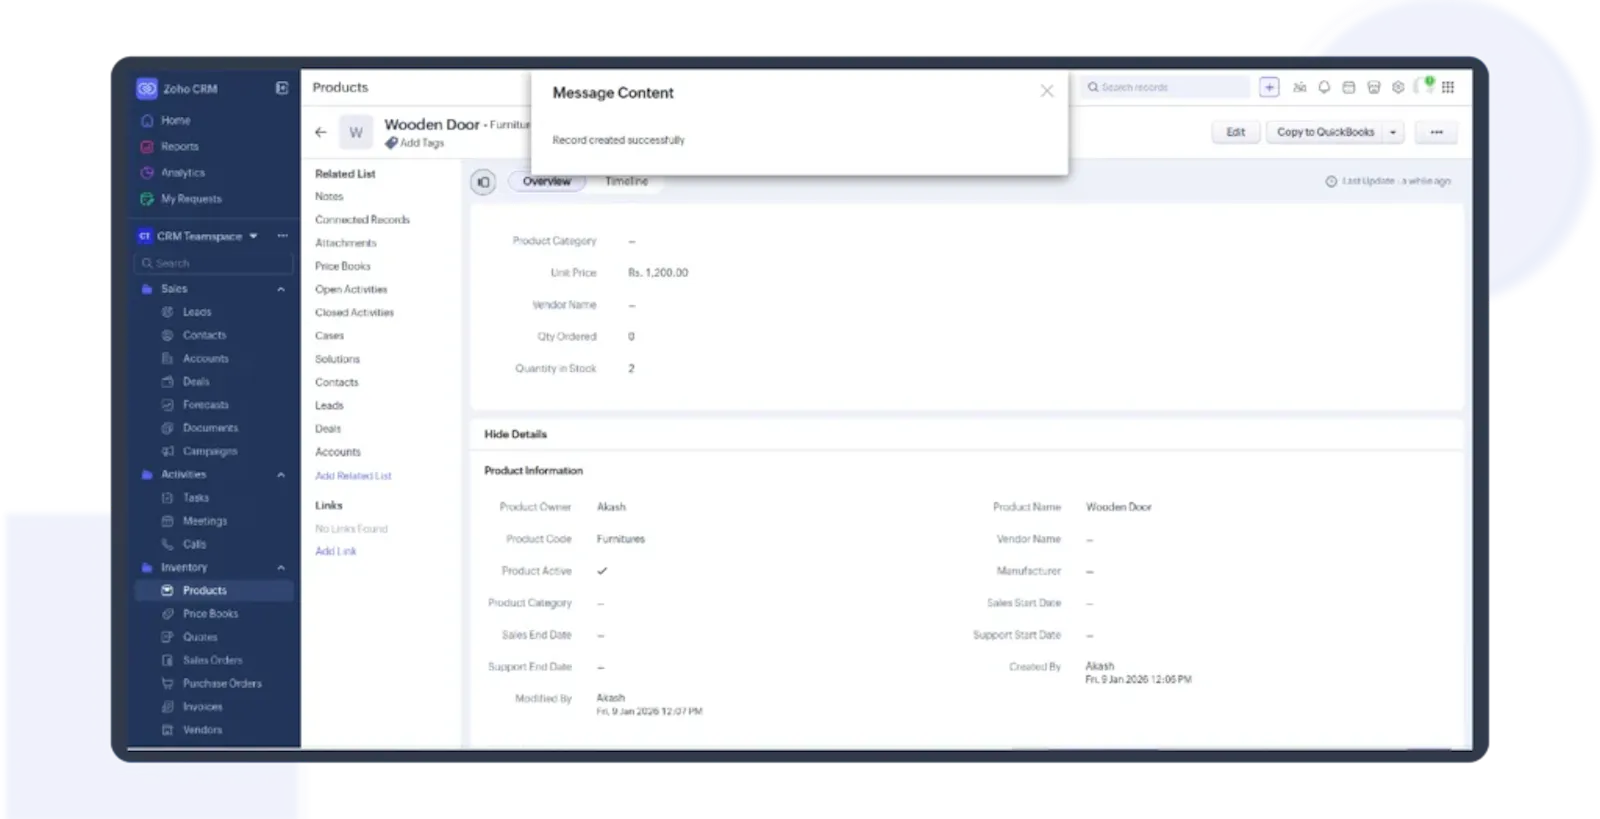The image size is (1600, 819).
Task: Click the profile avatar with green badge
Action: point(1424,86)
